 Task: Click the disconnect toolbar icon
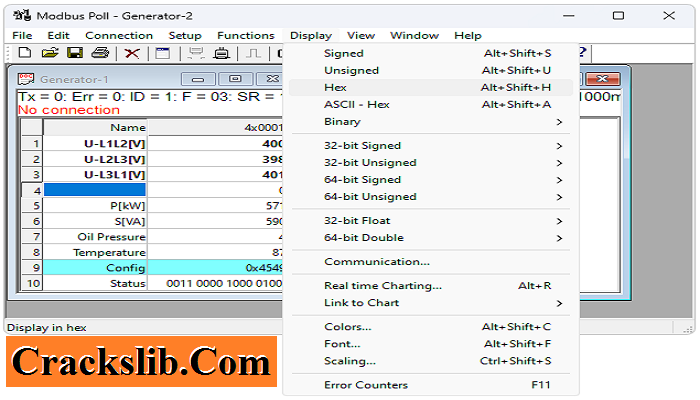[221, 54]
